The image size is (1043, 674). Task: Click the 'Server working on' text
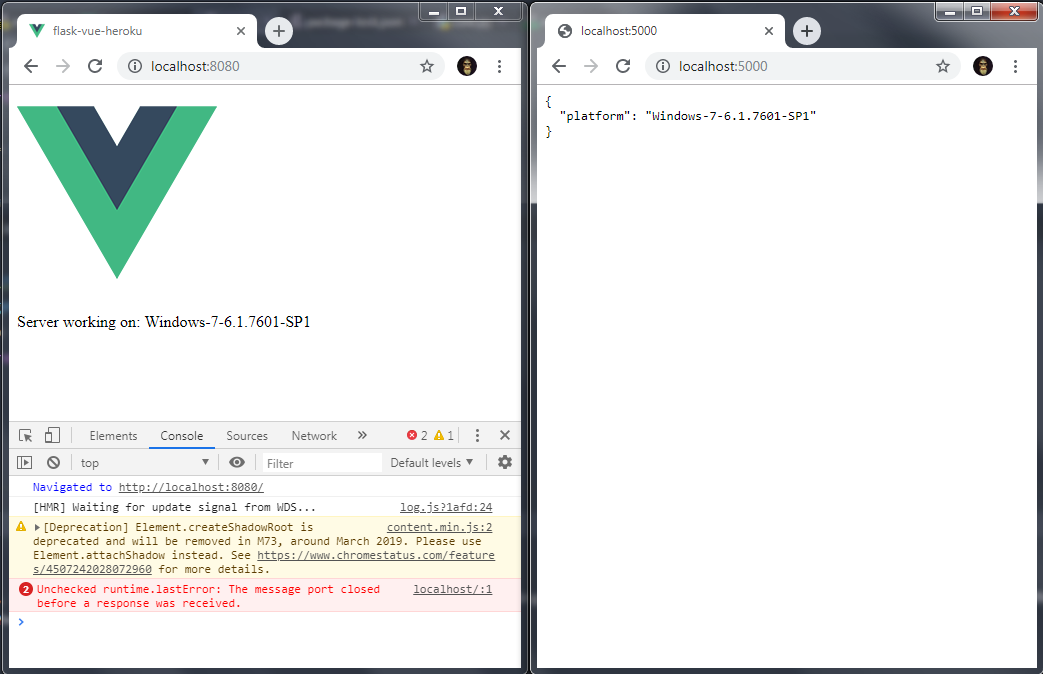164,322
